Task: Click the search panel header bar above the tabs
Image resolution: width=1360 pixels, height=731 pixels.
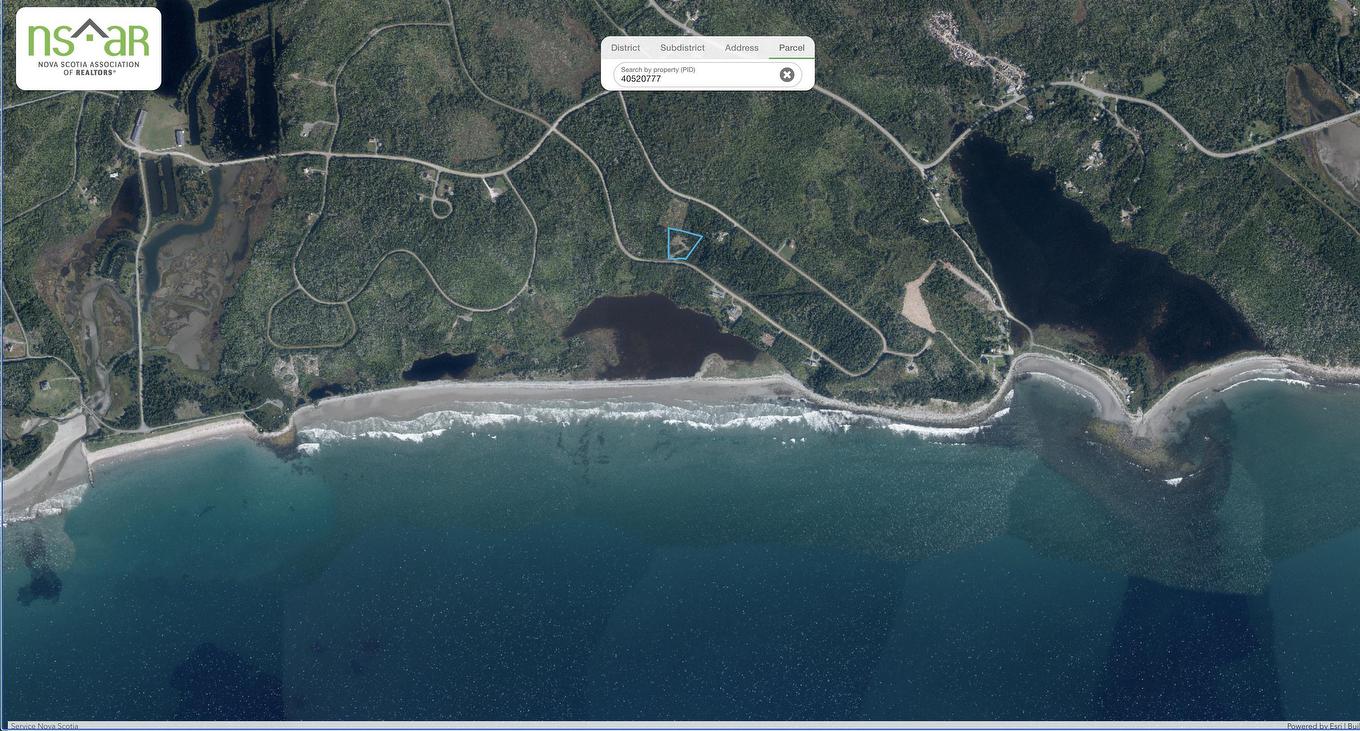Action: (x=708, y=38)
